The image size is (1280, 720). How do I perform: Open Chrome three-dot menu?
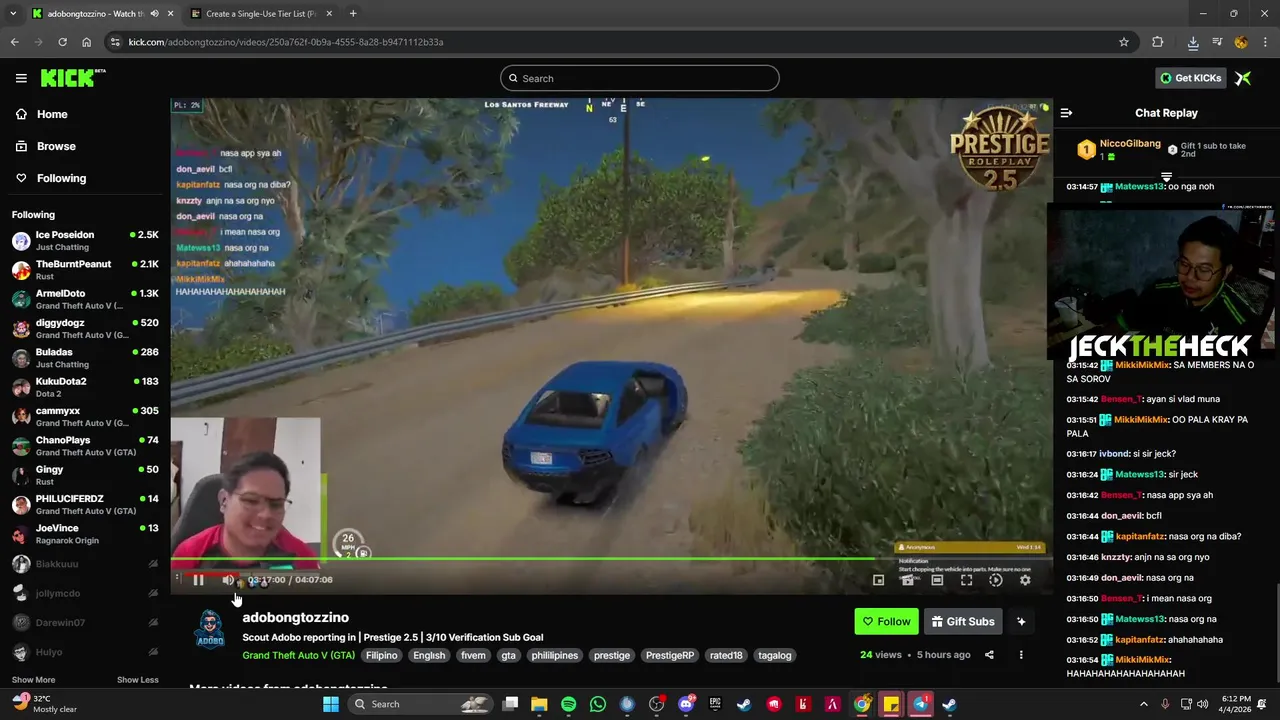tap(1265, 42)
